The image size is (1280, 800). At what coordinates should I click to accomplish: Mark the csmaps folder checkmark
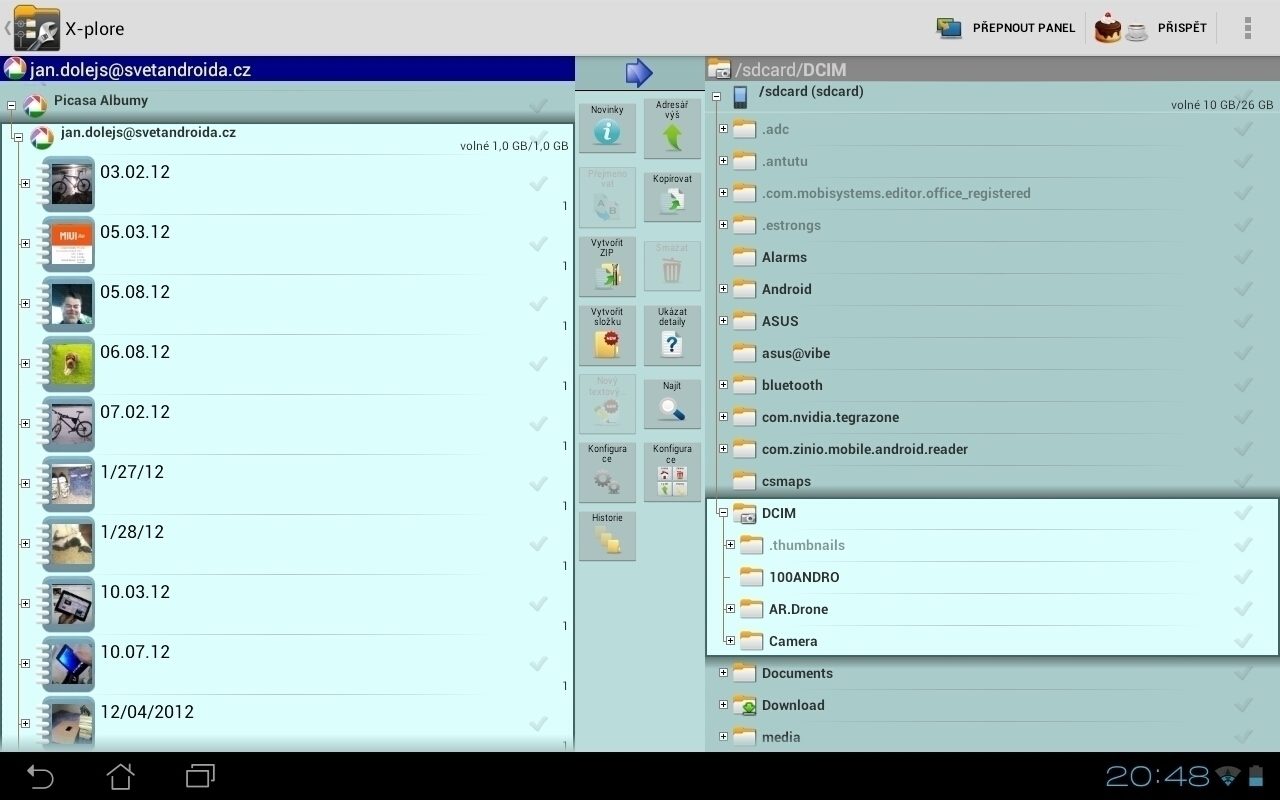[1243, 481]
